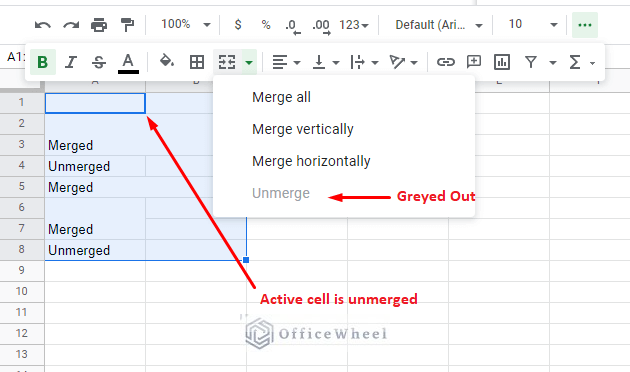Select the Paint format roller icon

[127, 25]
